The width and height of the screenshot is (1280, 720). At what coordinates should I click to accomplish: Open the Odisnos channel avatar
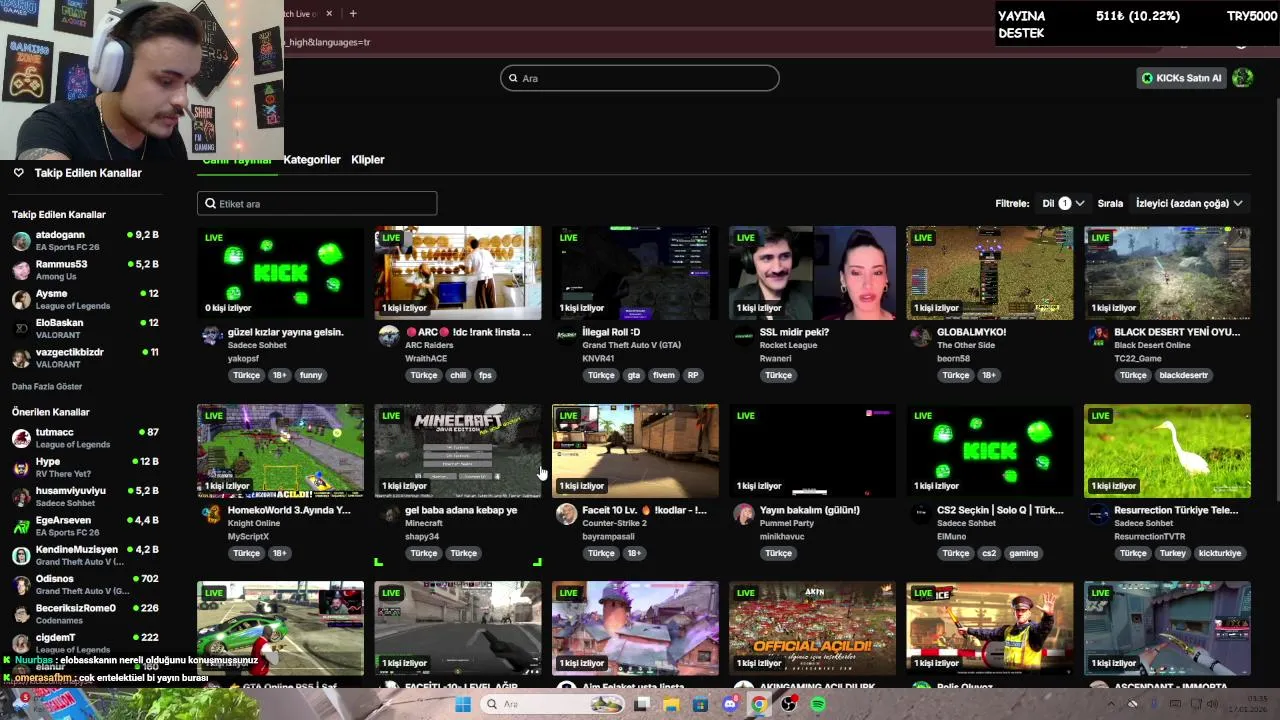(x=21, y=584)
